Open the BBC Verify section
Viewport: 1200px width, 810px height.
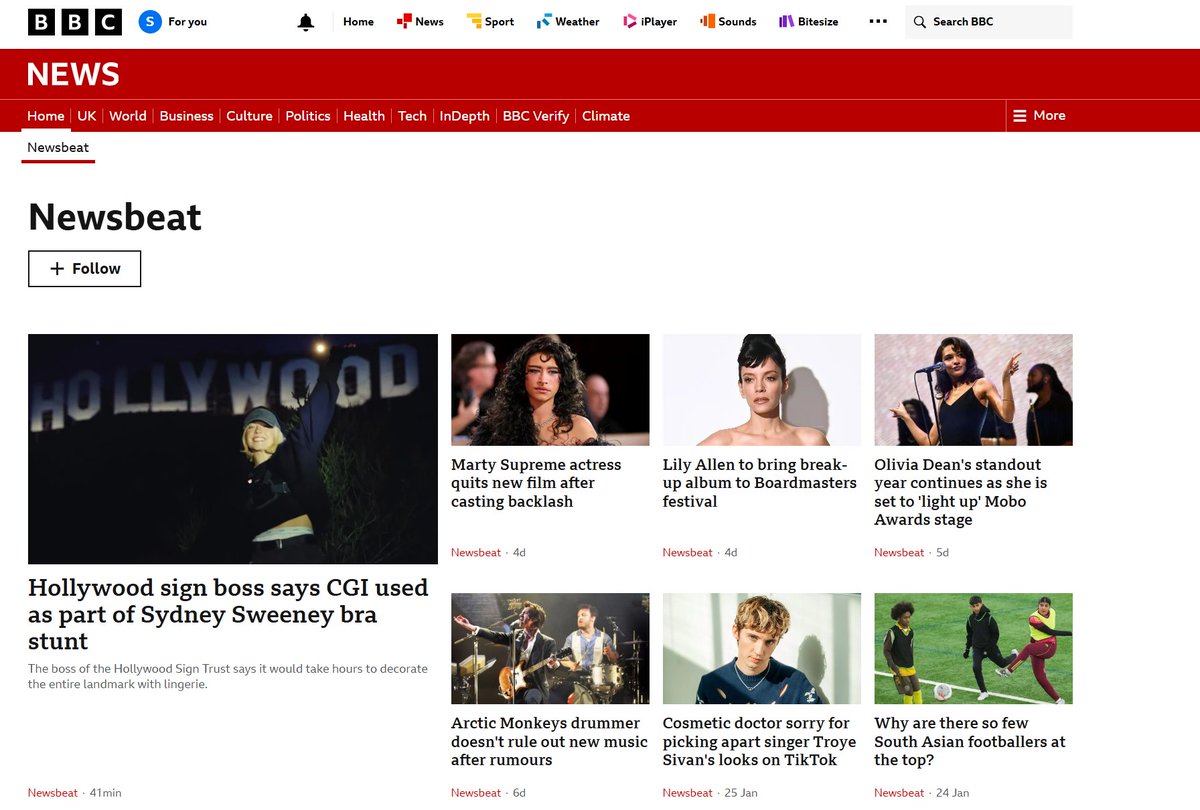coord(536,116)
